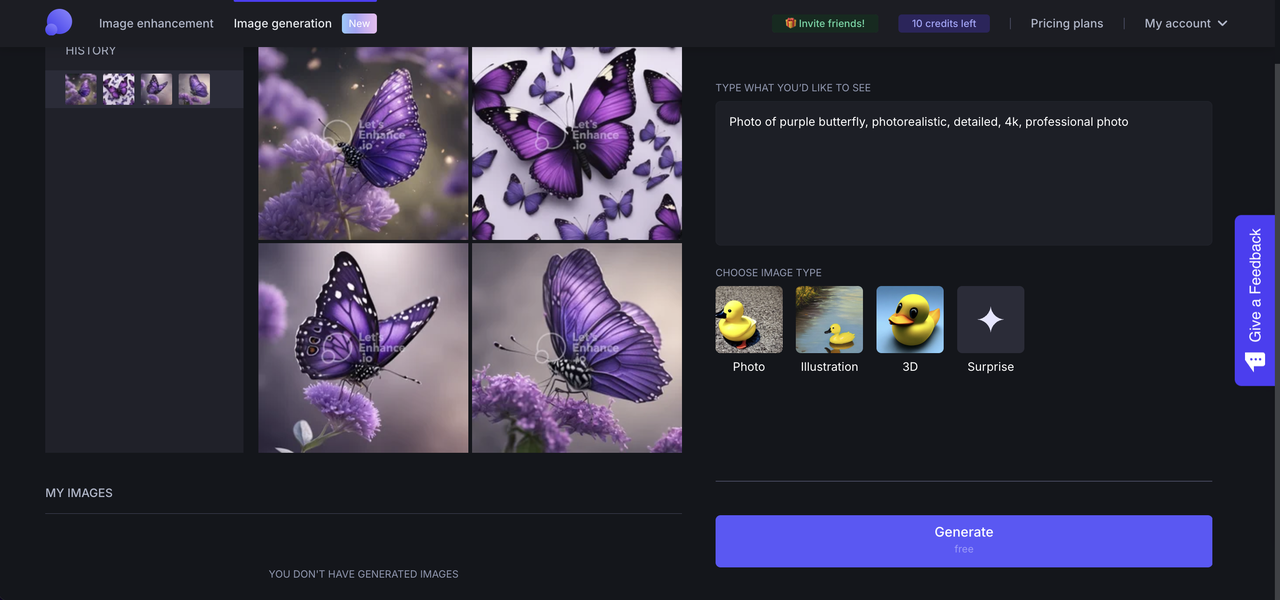The height and width of the screenshot is (600, 1280).
Task: Open the Image generation tab
Action: click(283, 23)
